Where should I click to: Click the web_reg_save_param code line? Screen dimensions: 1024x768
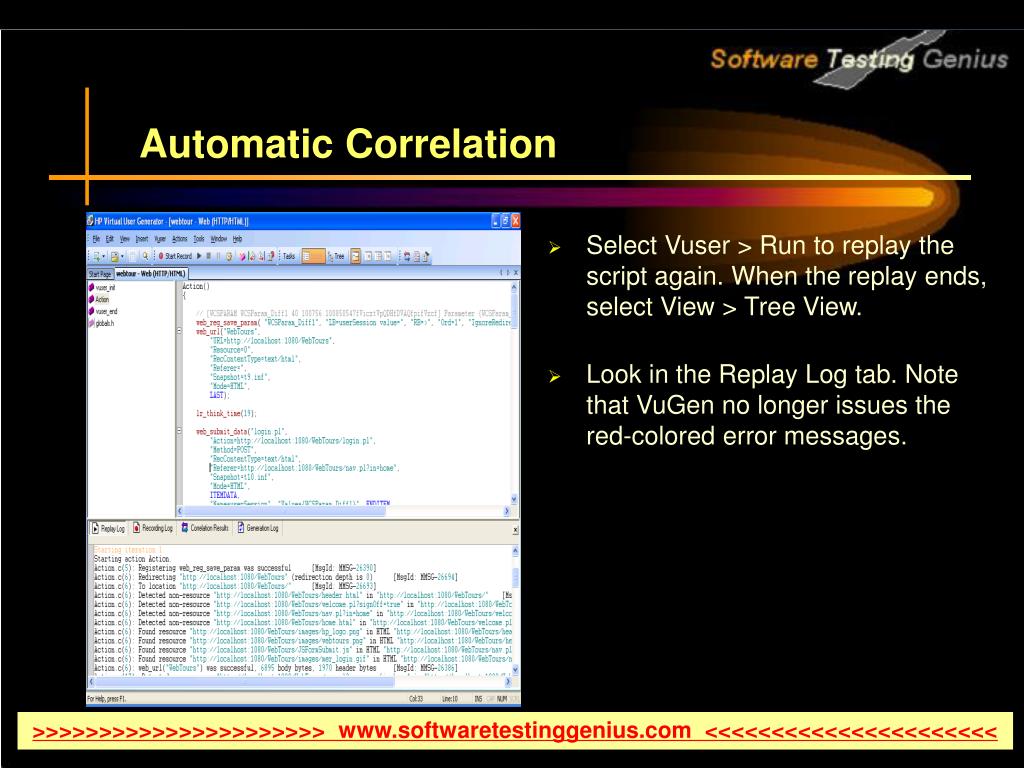pyautogui.click(x=353, y=323)
